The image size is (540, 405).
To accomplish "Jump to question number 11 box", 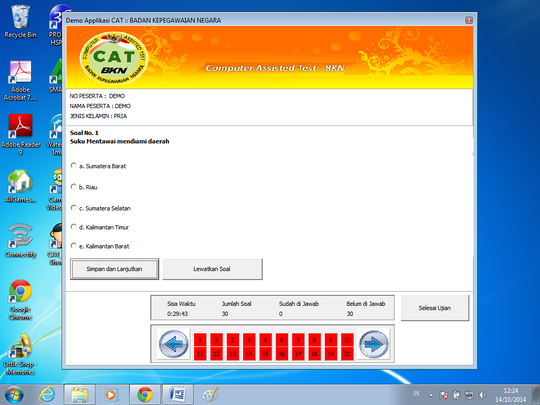I will pyautogui.click(x=200, y=354).
